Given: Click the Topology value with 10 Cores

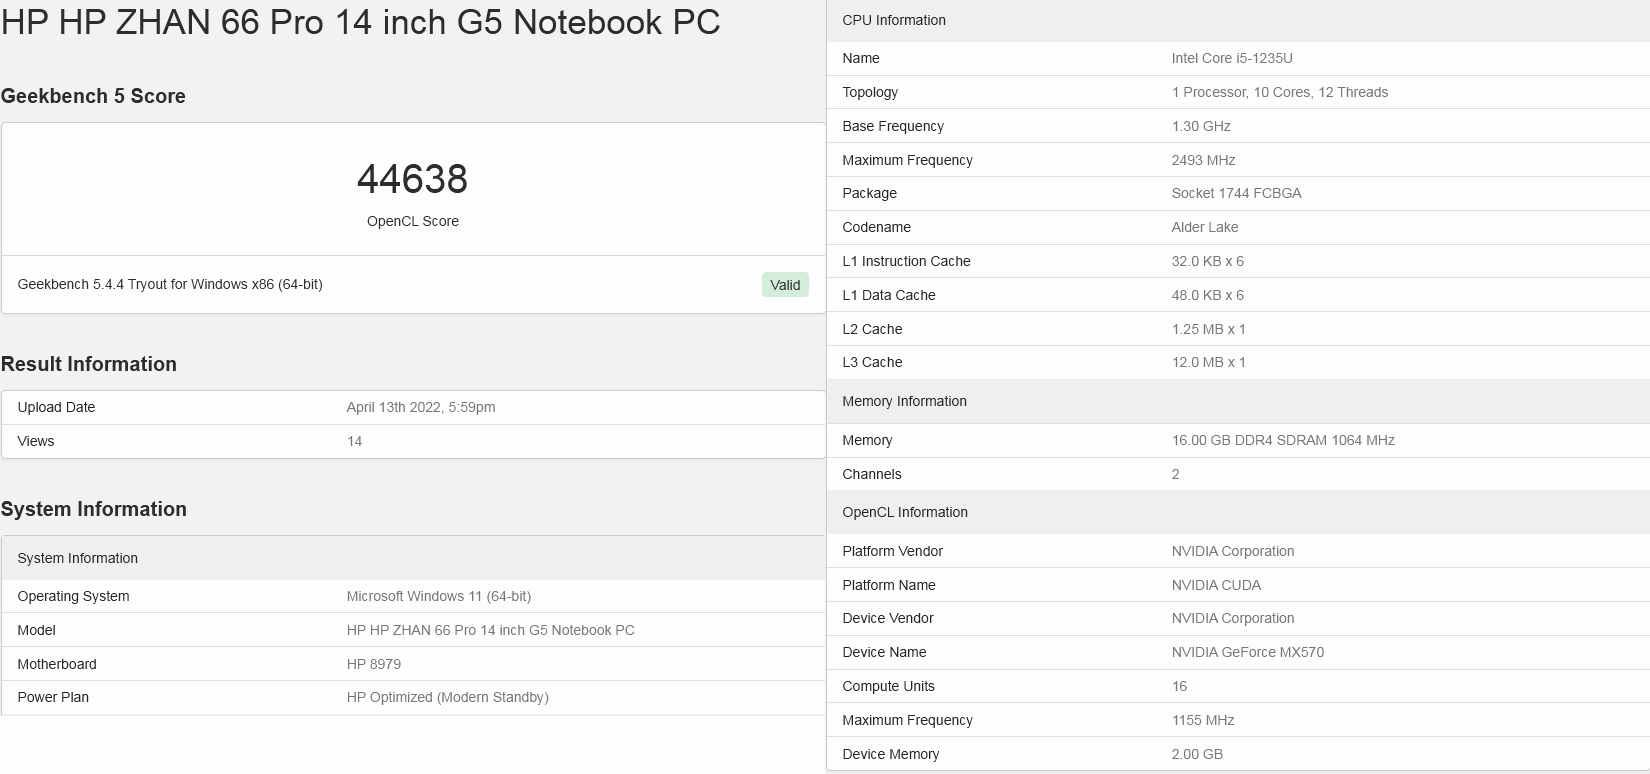Looking at the screenshot, I should [1280, 92].
